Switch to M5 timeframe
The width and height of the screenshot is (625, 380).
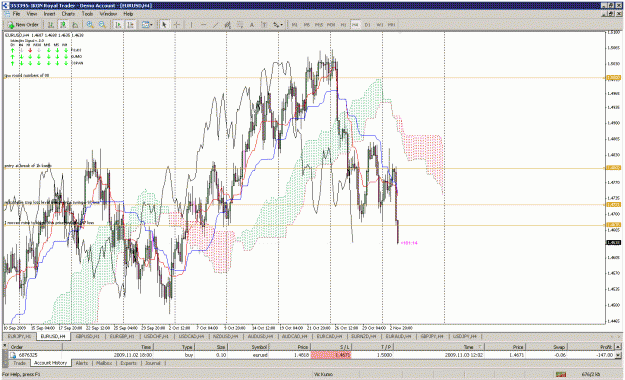[x=307, y=25]
